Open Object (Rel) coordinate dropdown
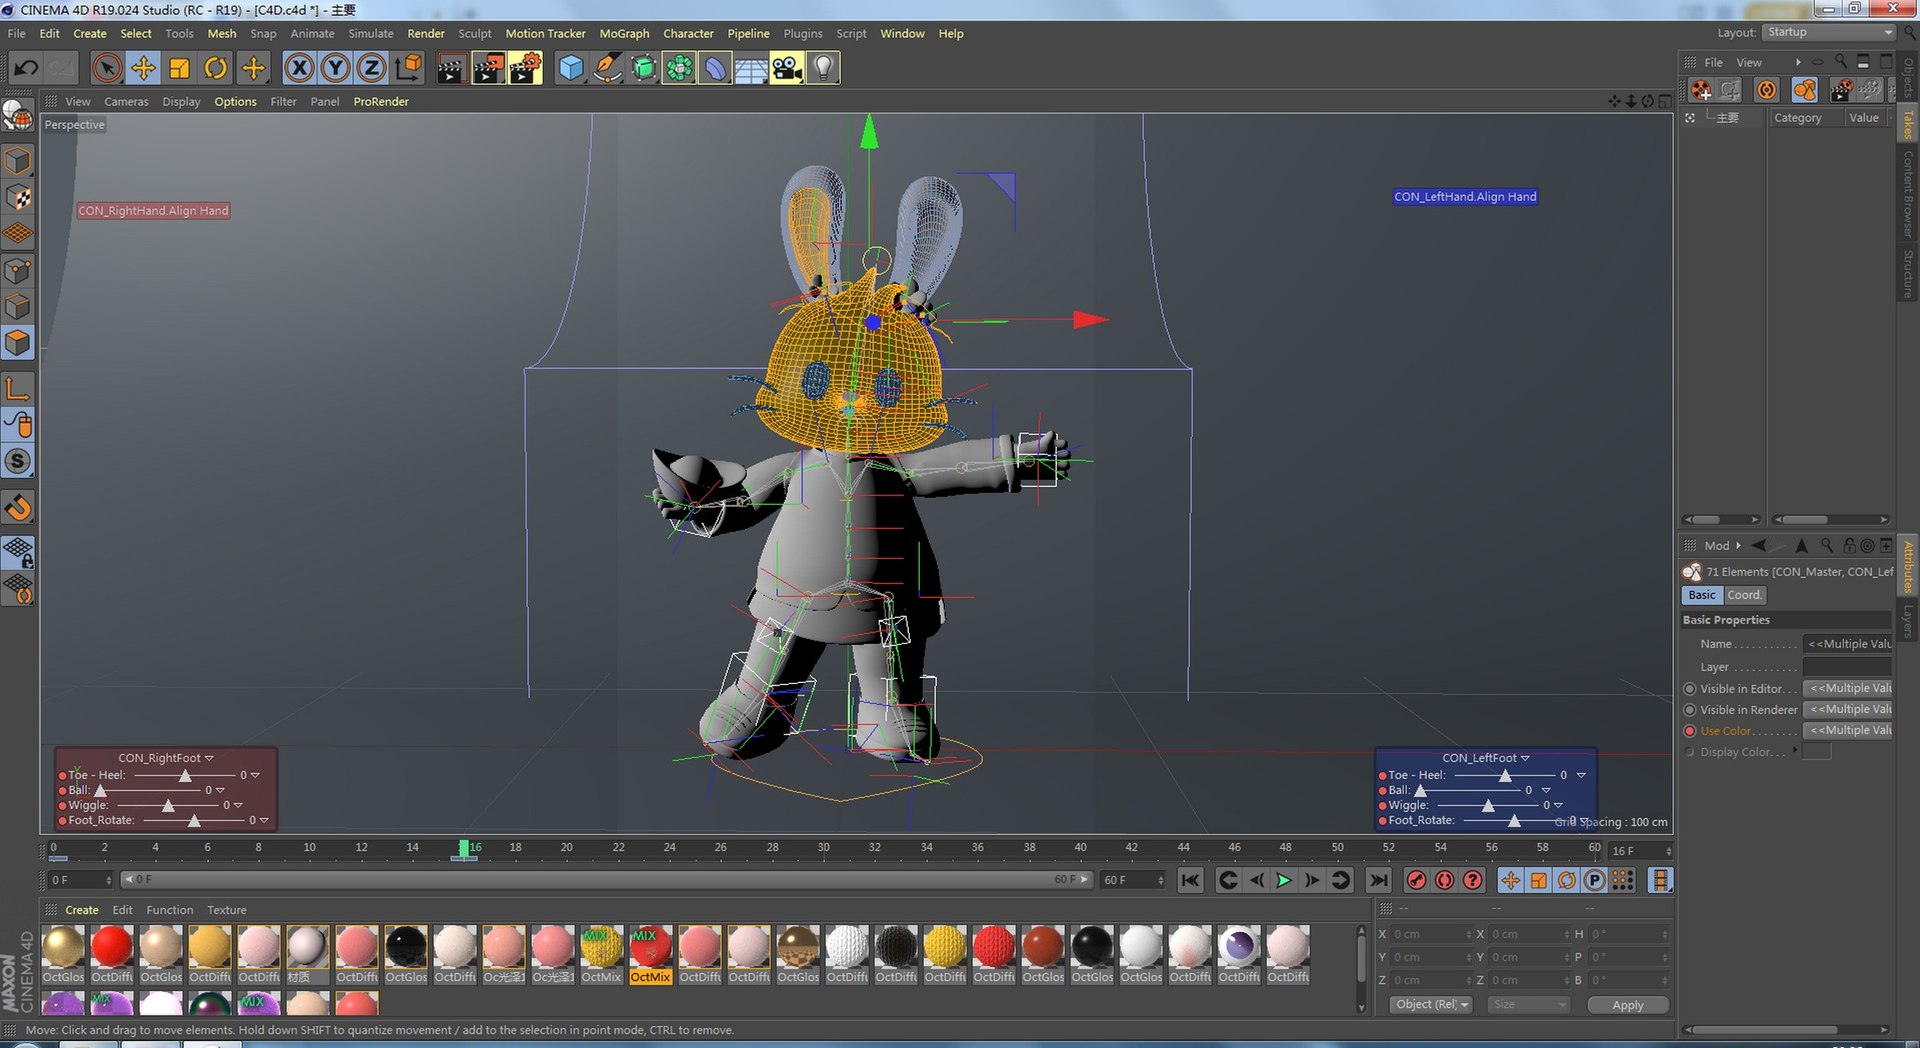 [x=1431, y=1004]
